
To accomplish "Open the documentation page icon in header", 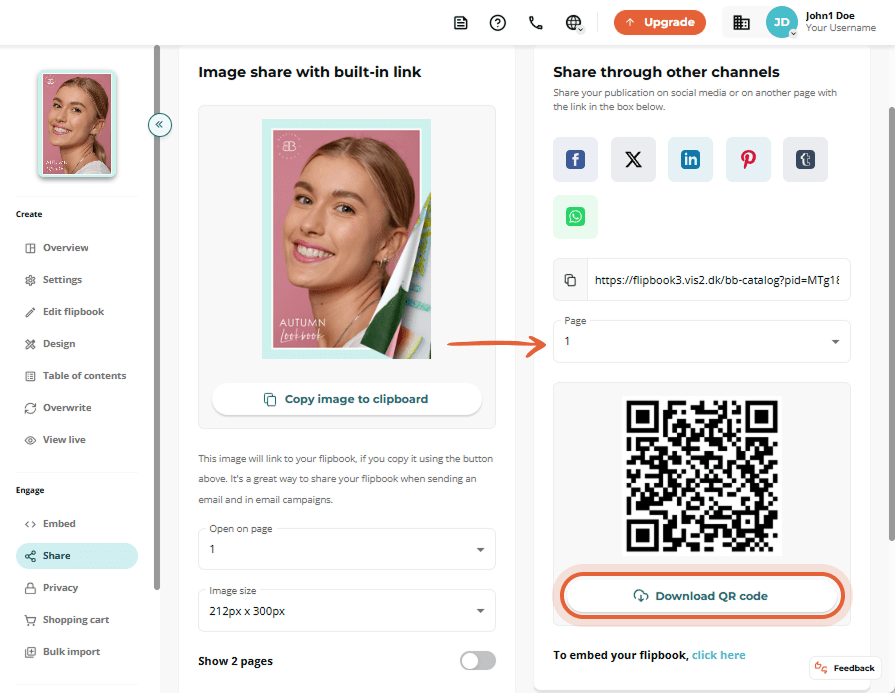I will click(461, 23).
